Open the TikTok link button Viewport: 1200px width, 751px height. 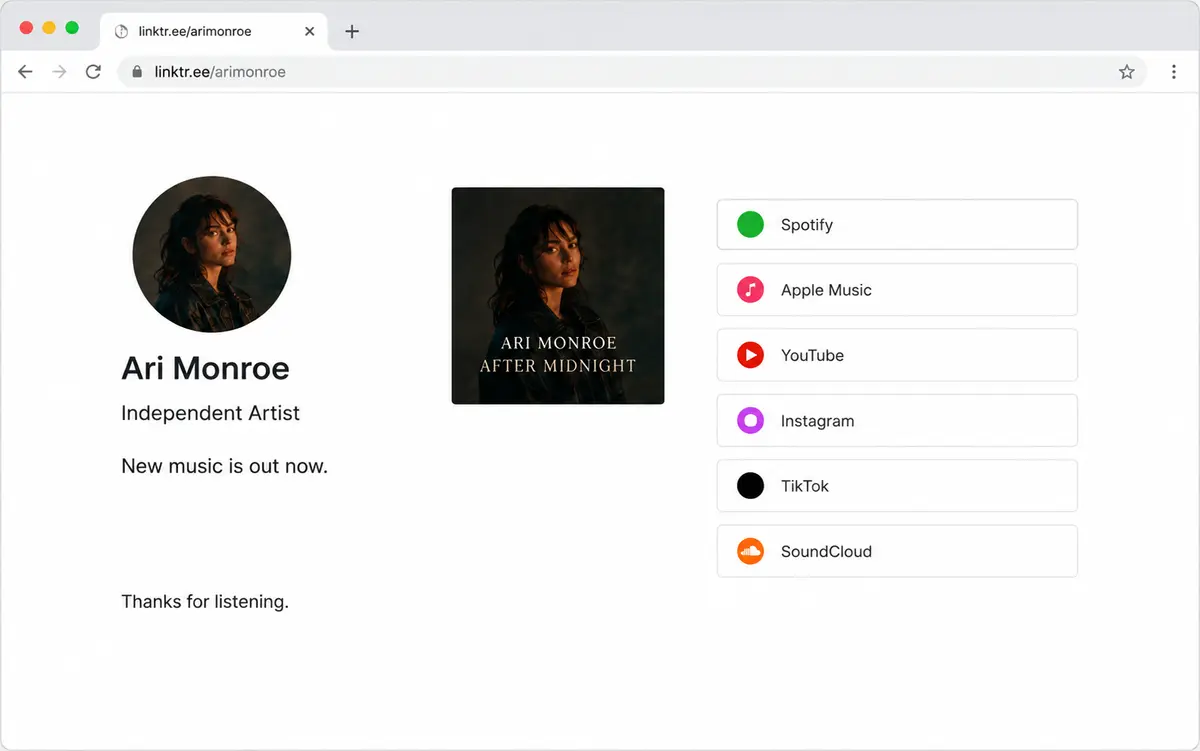(x=897, y=486)
